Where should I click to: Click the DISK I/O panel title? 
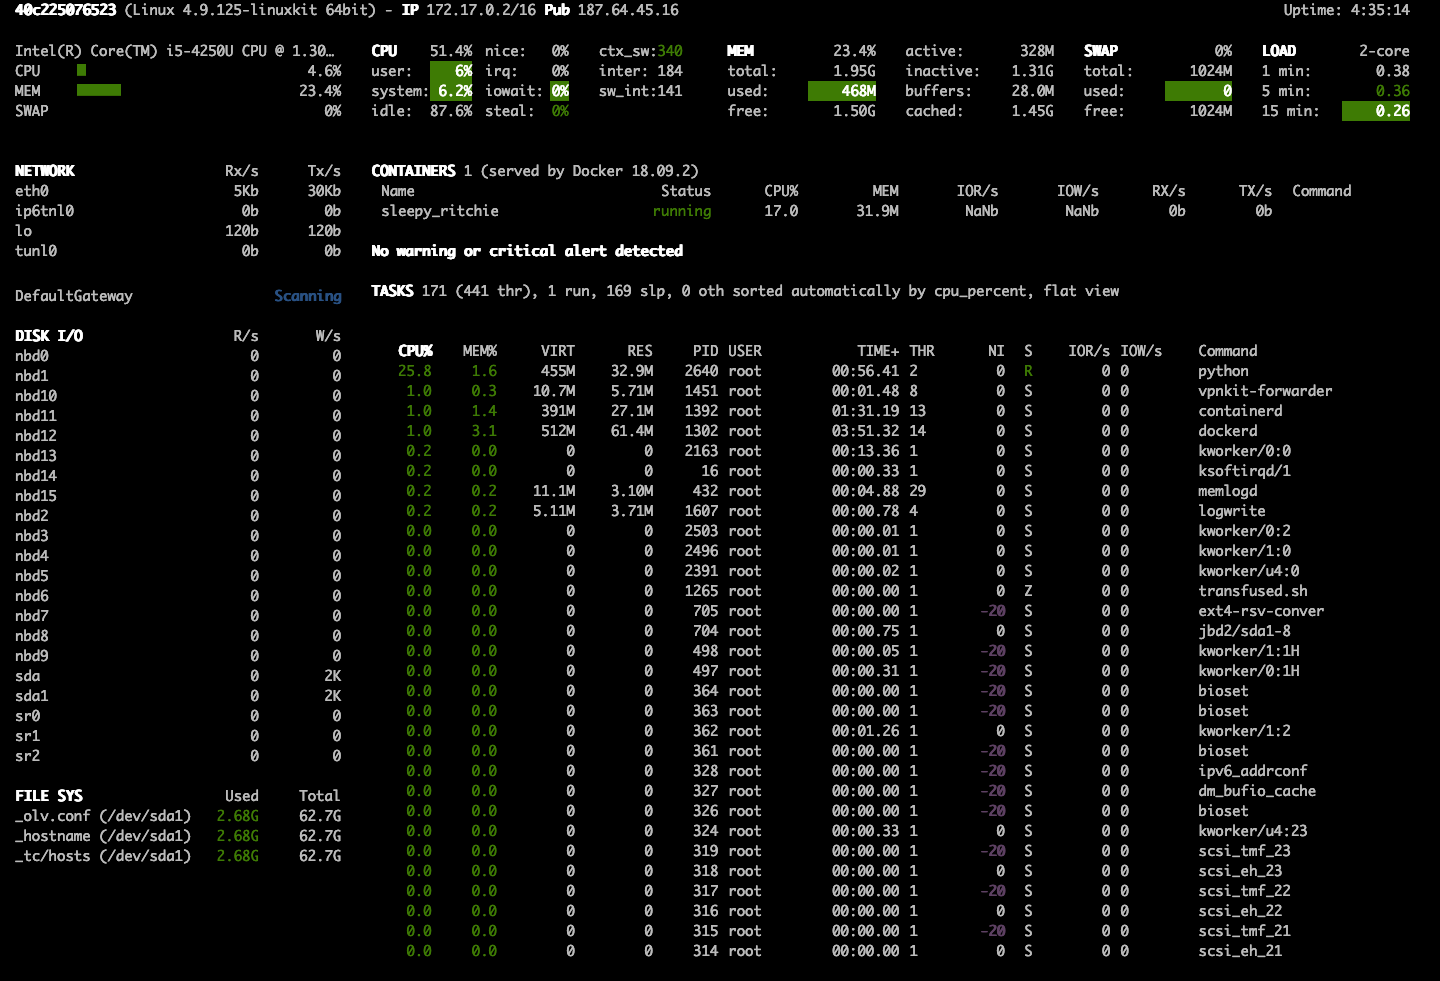(x=48, y=335)
